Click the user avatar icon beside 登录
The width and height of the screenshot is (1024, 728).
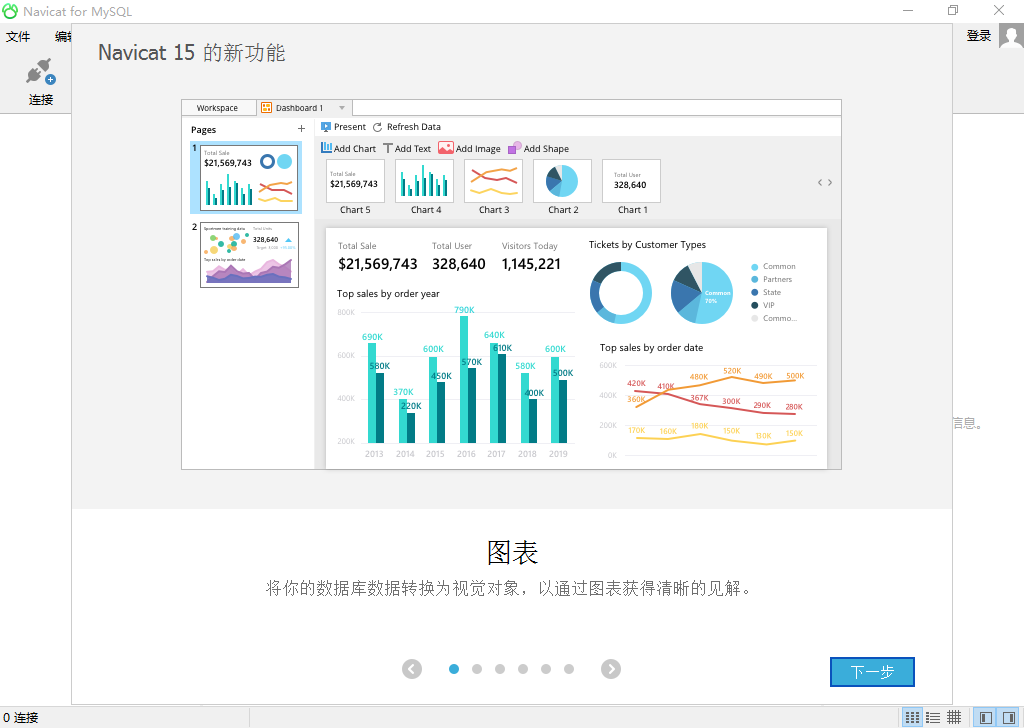coord(1010,37)
